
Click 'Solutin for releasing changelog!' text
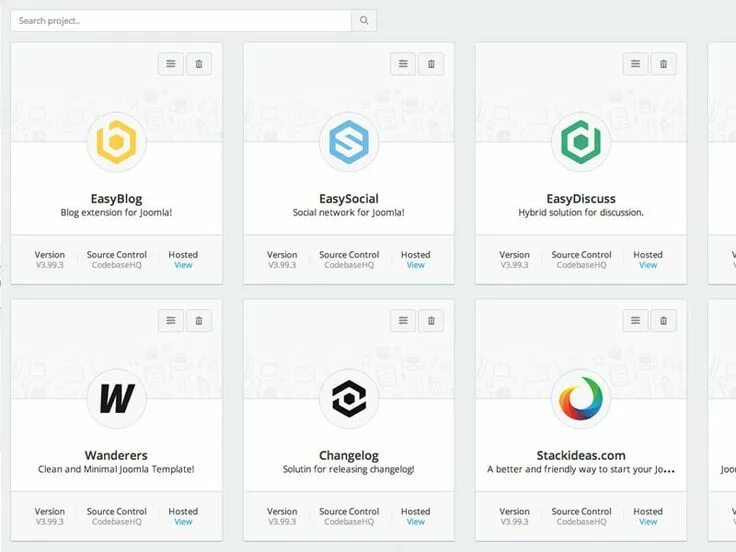point(349,469)
